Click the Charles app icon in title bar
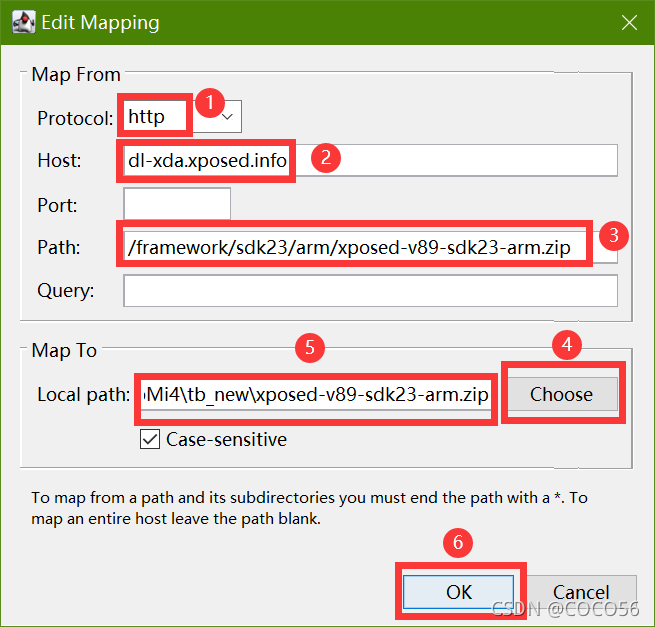Viewport: 655px width, 627px height. [23, 22]
